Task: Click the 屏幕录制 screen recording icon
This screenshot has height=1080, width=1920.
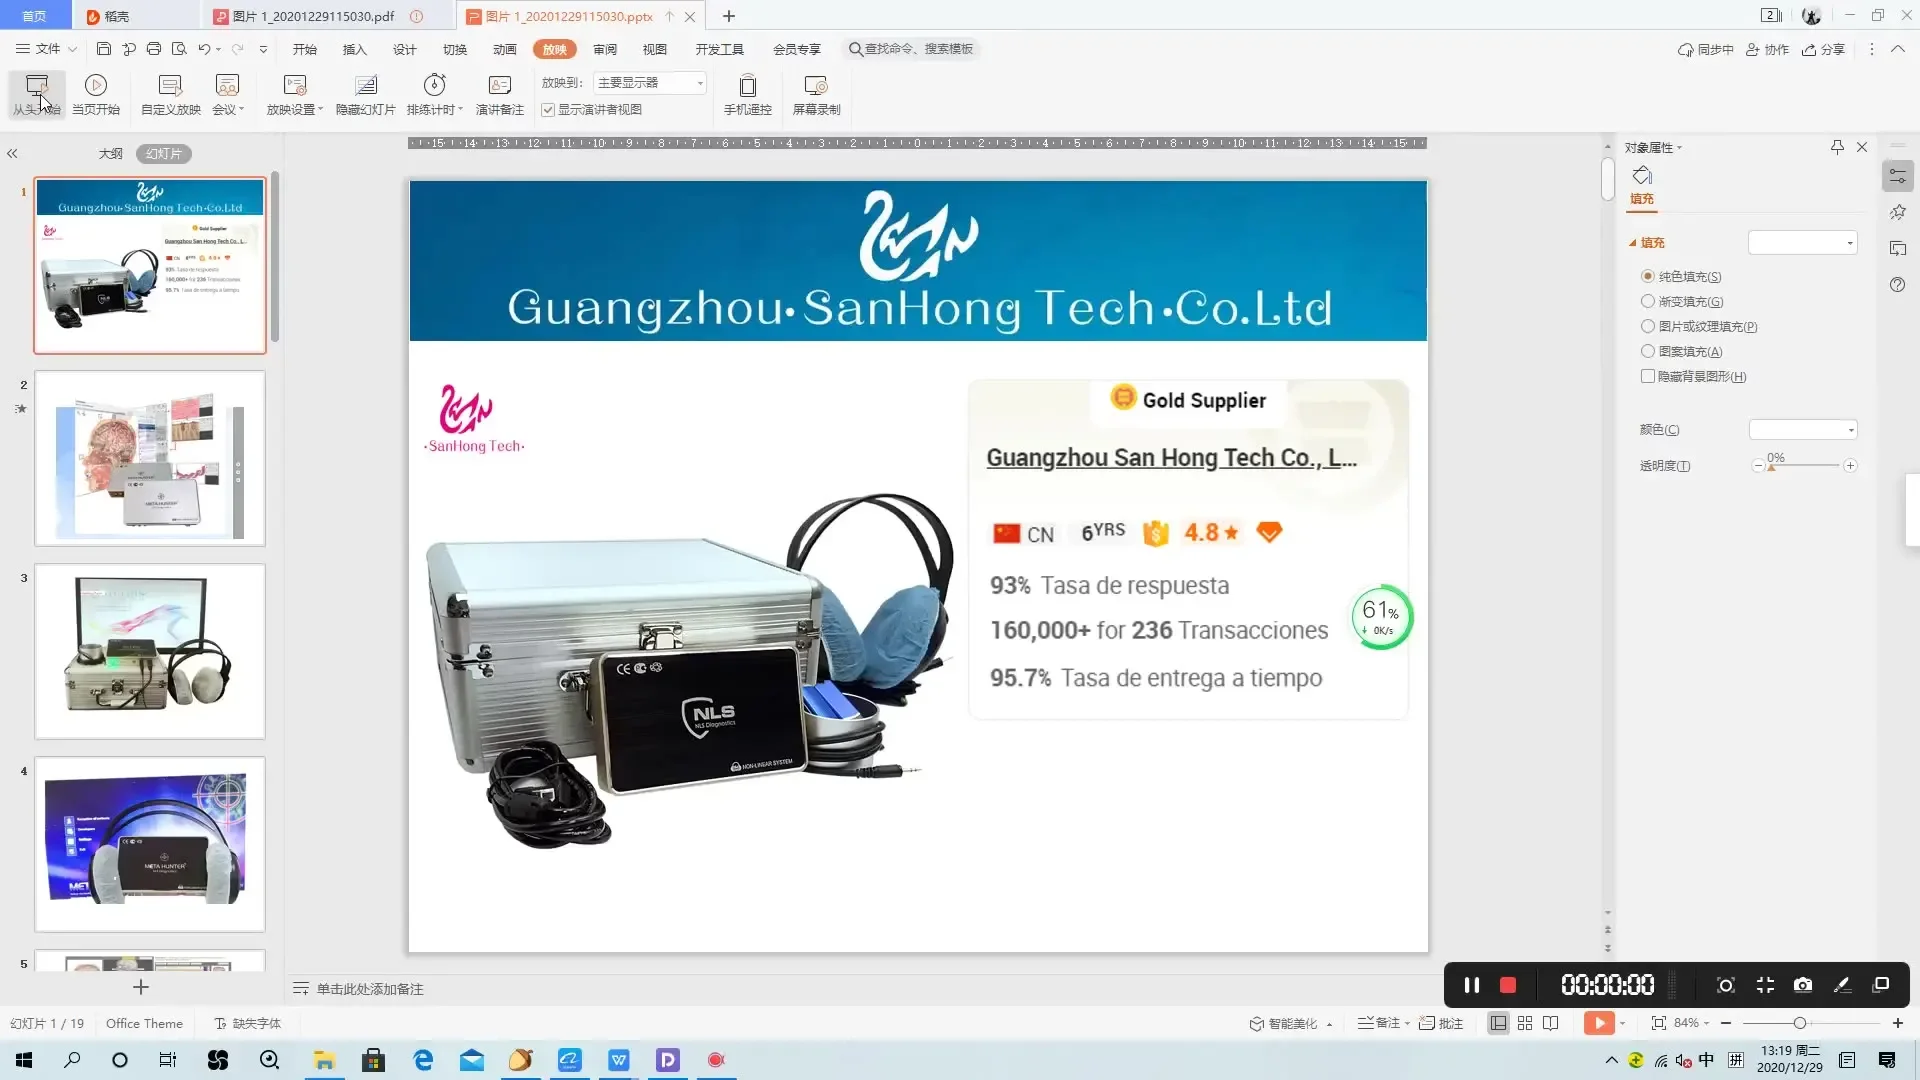Action: pyautogui.click(x=816, y=86)
